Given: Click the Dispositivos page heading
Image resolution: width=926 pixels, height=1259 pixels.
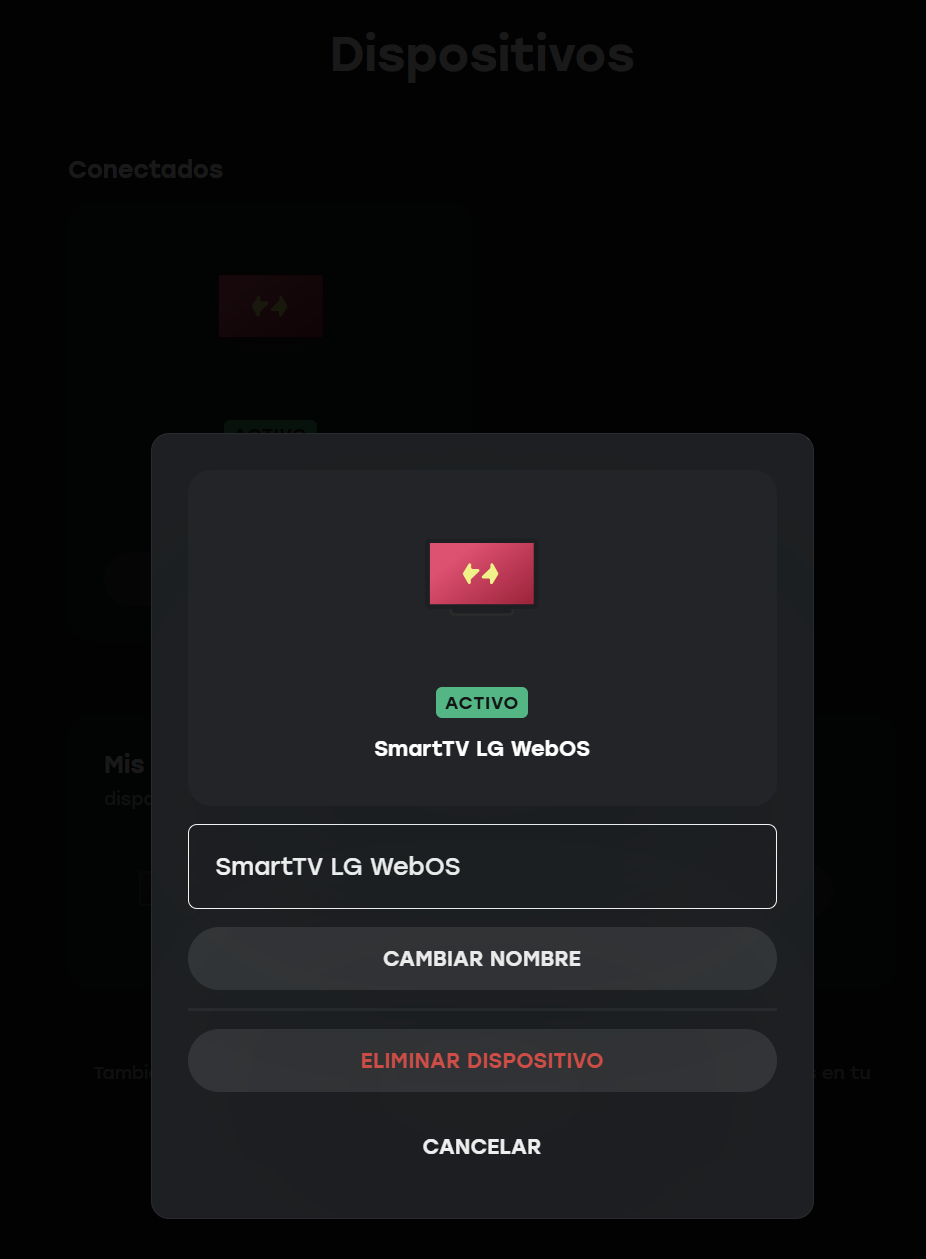Looking at the screenshot, I should click(482, 54).
